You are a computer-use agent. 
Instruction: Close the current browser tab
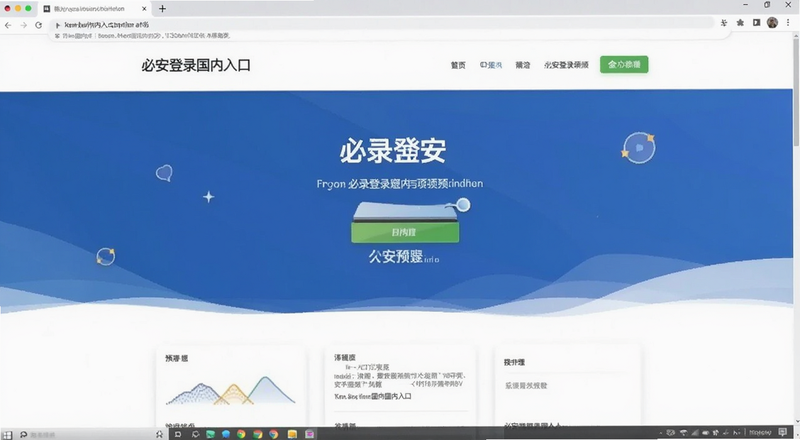(x=144, y=9)
